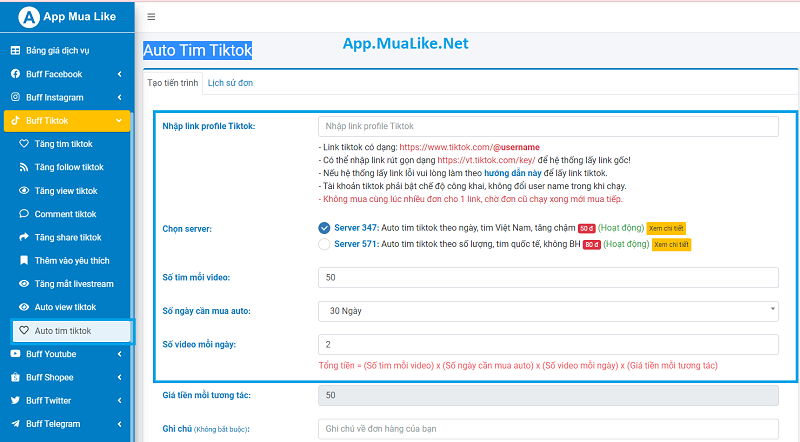Click the Chọn server label
This screenshot has width=800, height=442.
pos(187,229)
